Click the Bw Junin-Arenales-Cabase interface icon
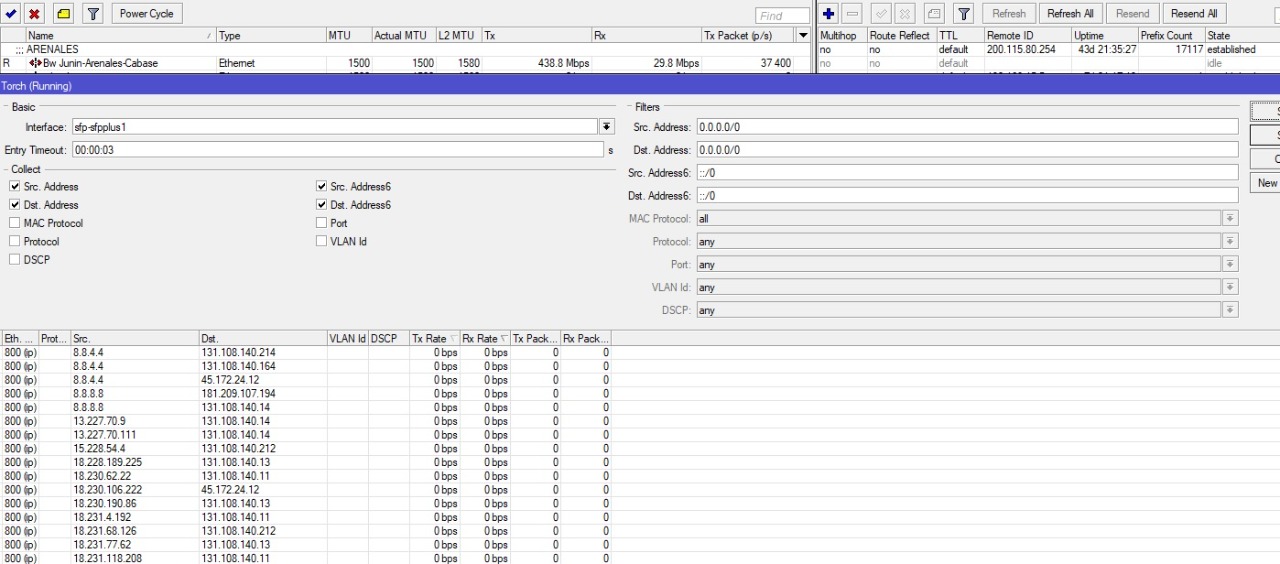The image size is (1280, 564). [x=35, y=63]
